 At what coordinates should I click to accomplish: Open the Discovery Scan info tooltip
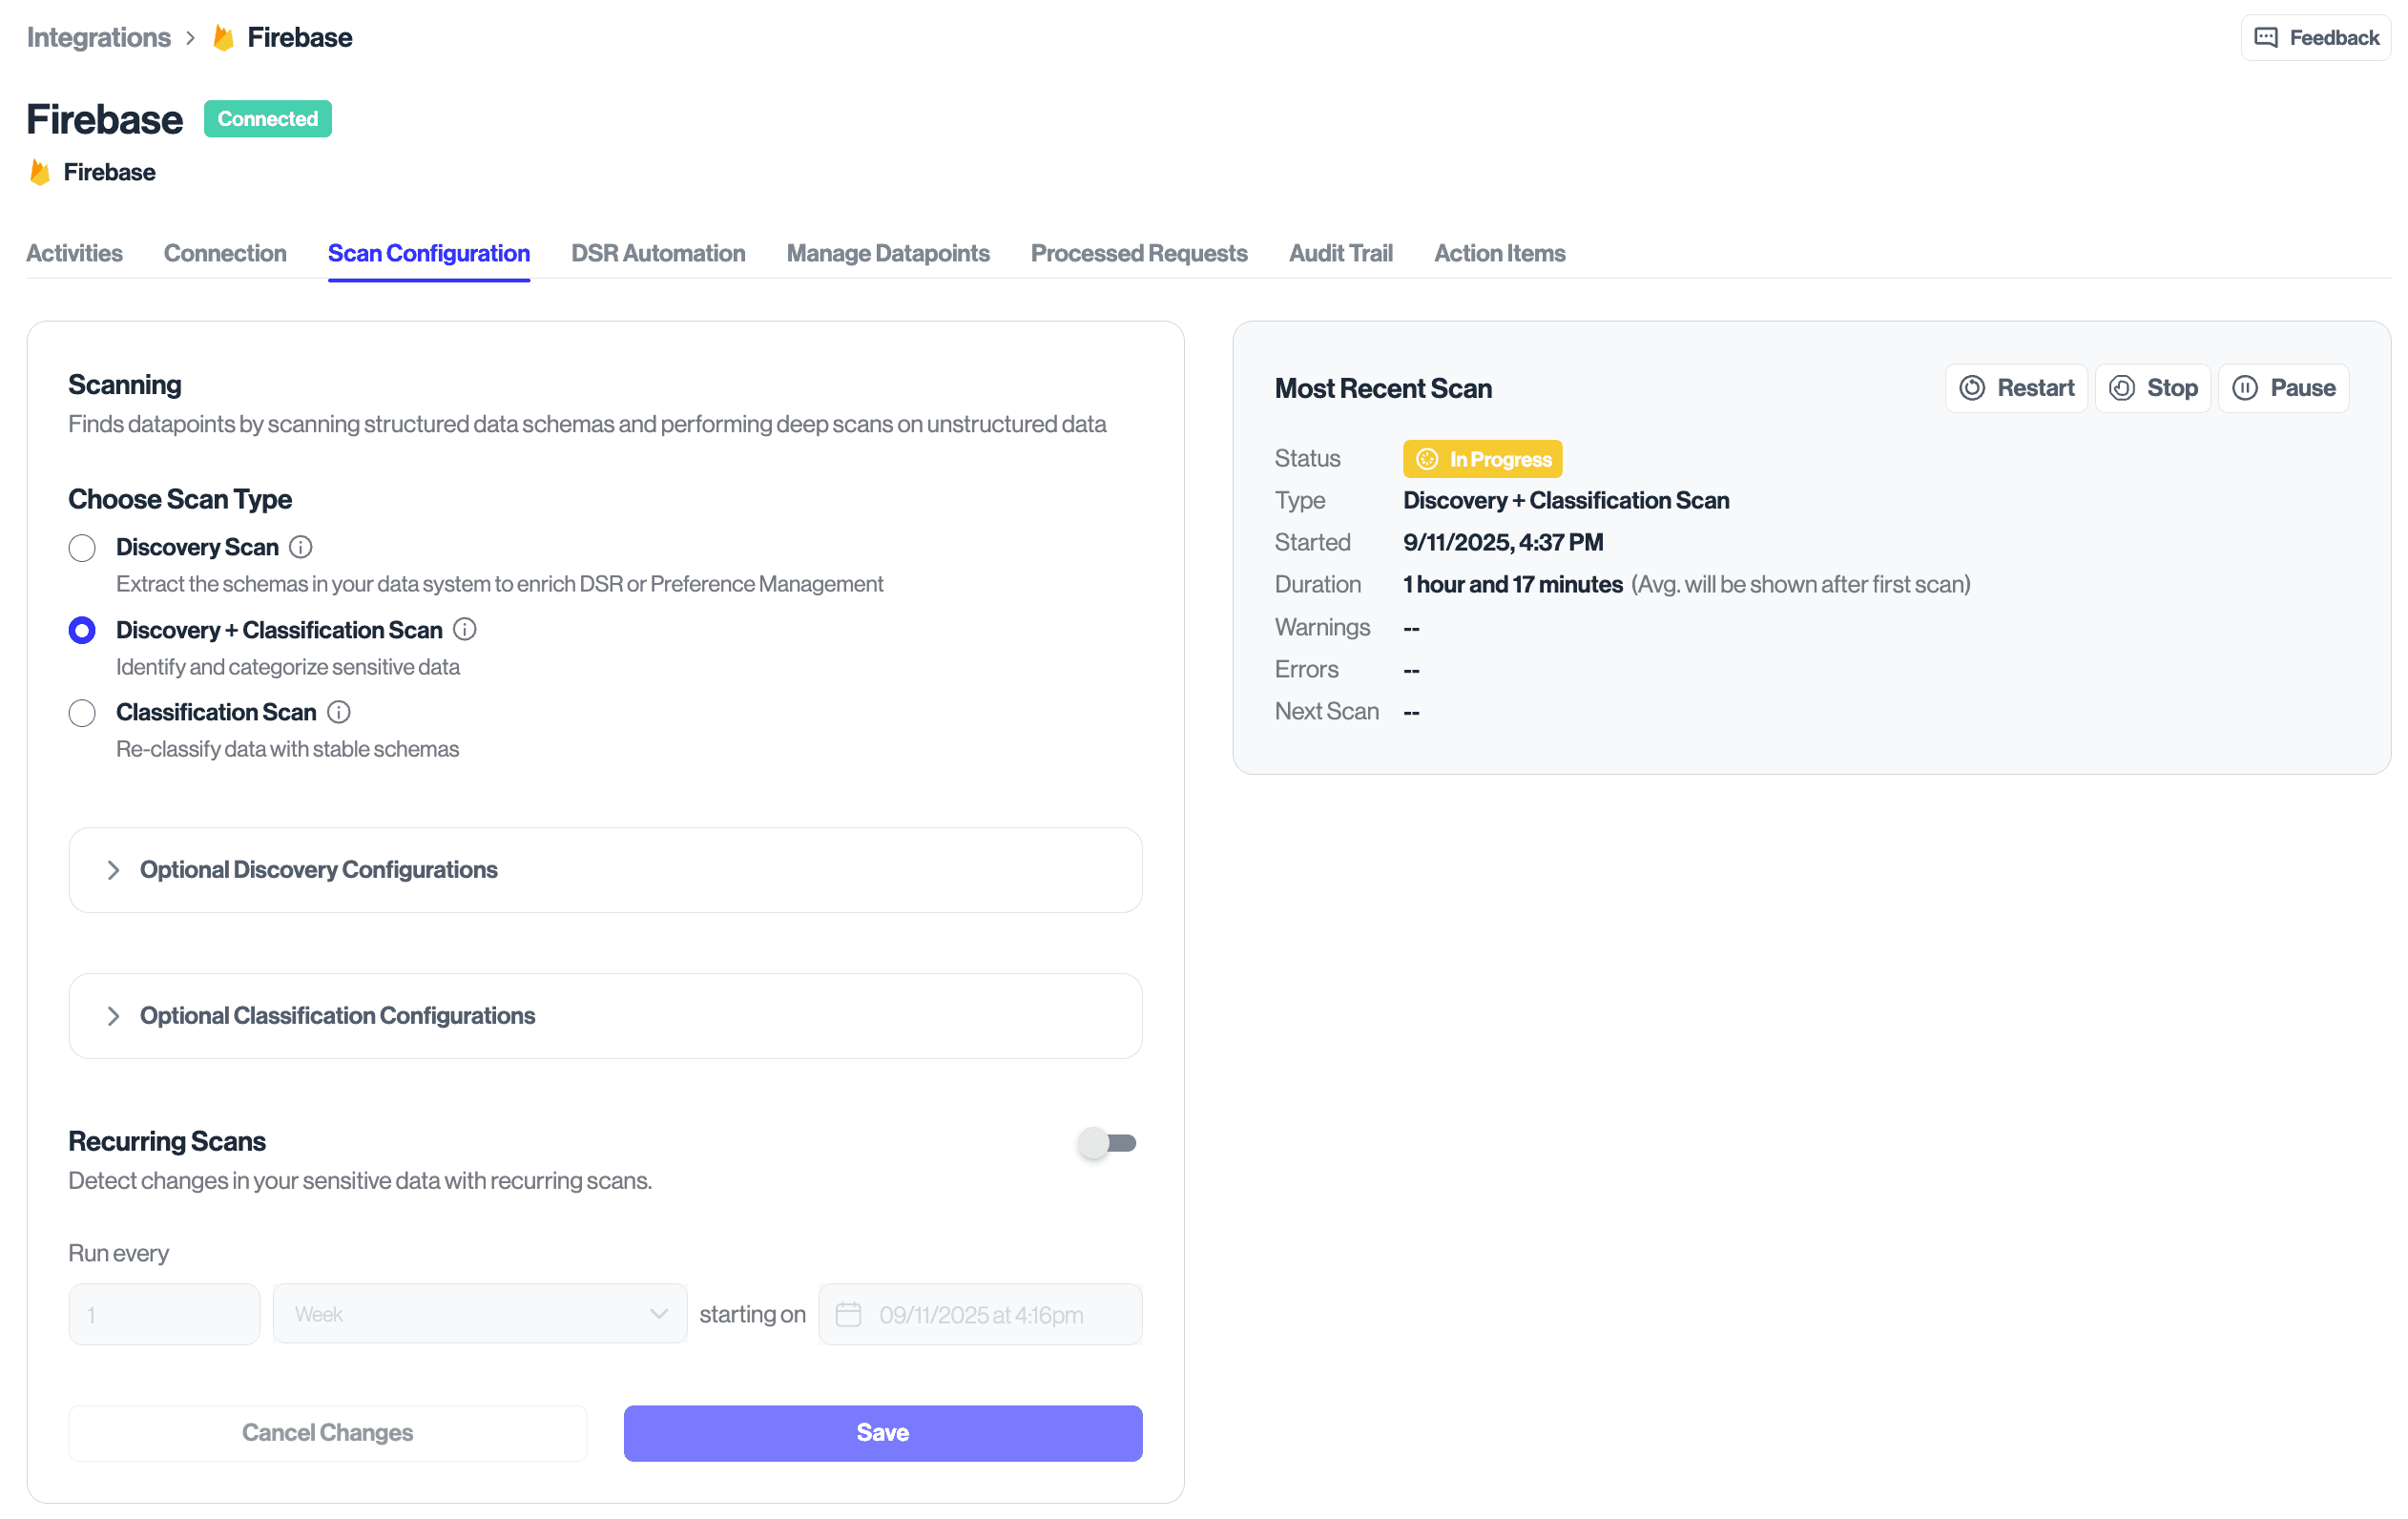coord(301,547)
